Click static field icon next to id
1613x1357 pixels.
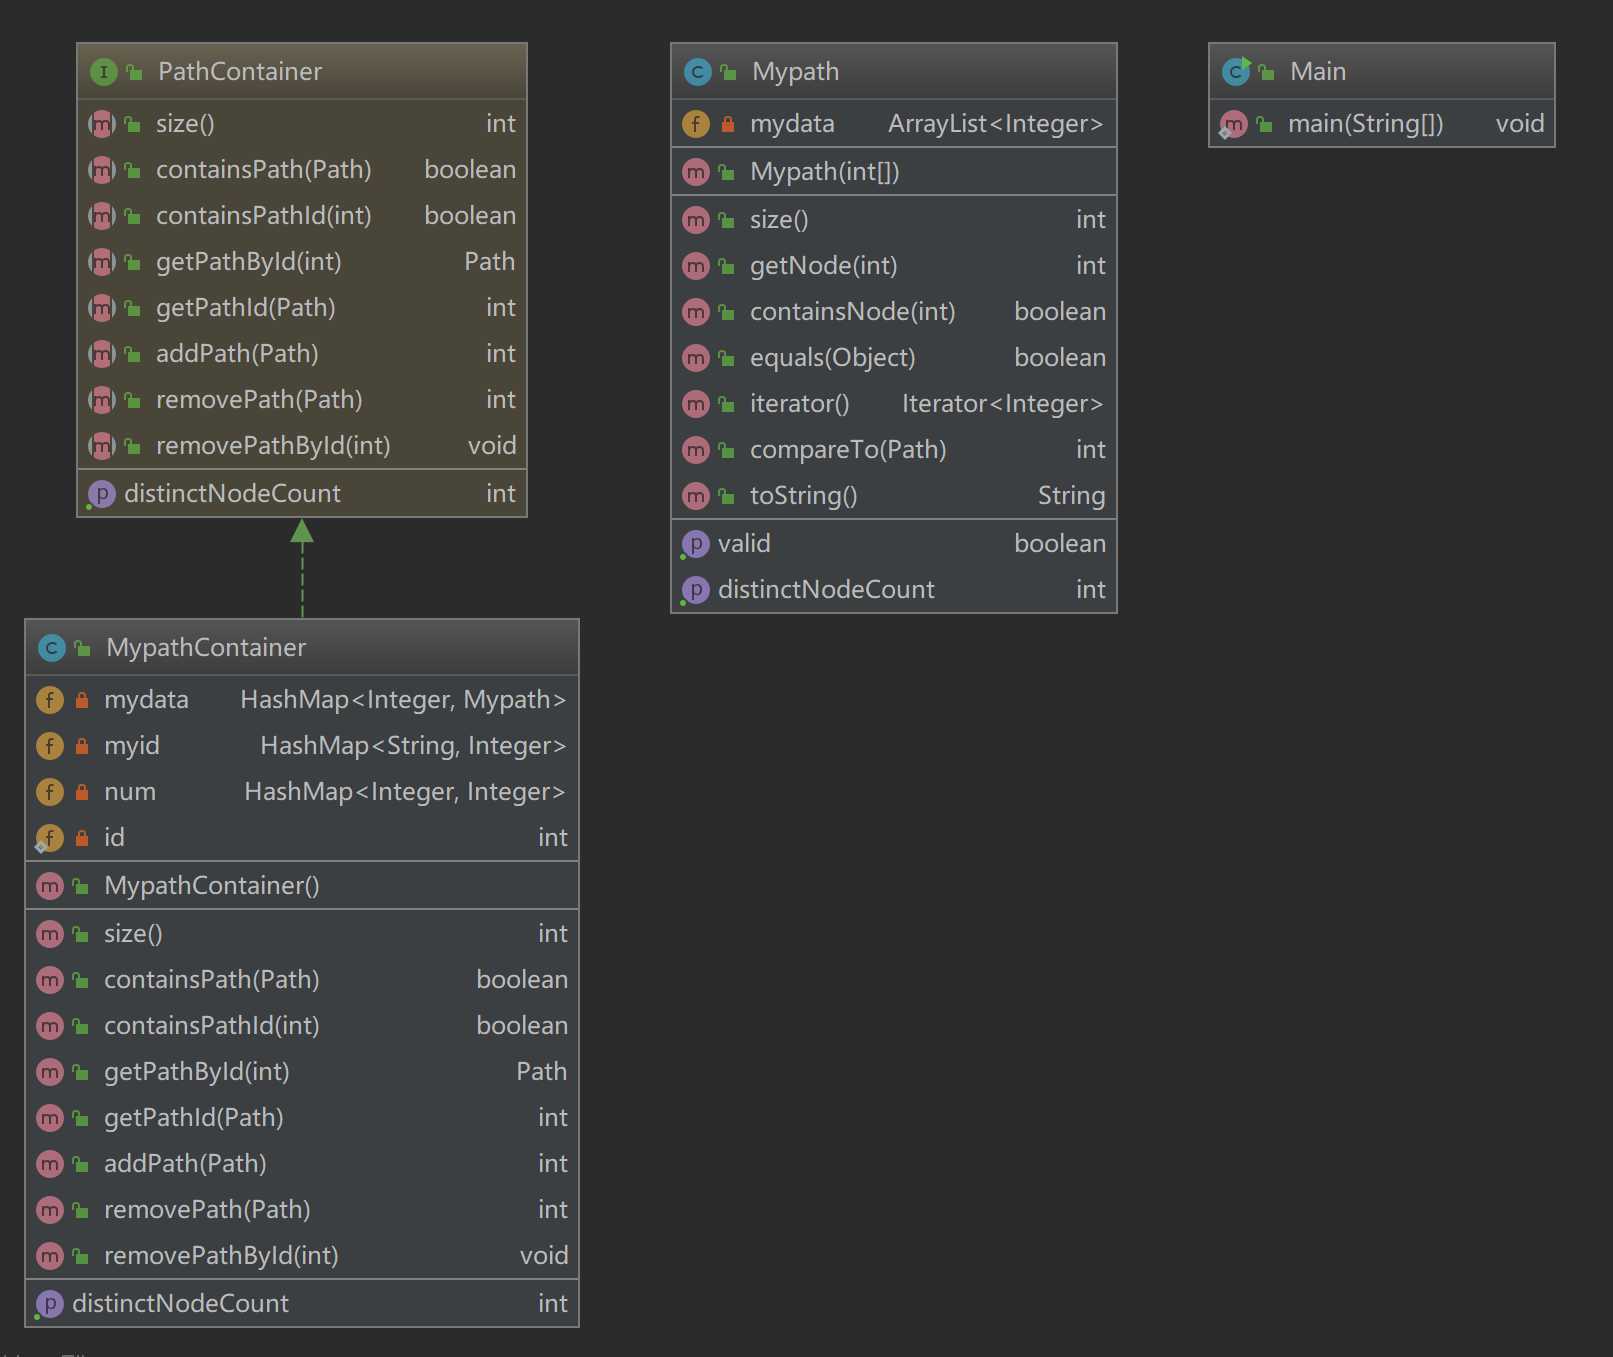[49, 838]
